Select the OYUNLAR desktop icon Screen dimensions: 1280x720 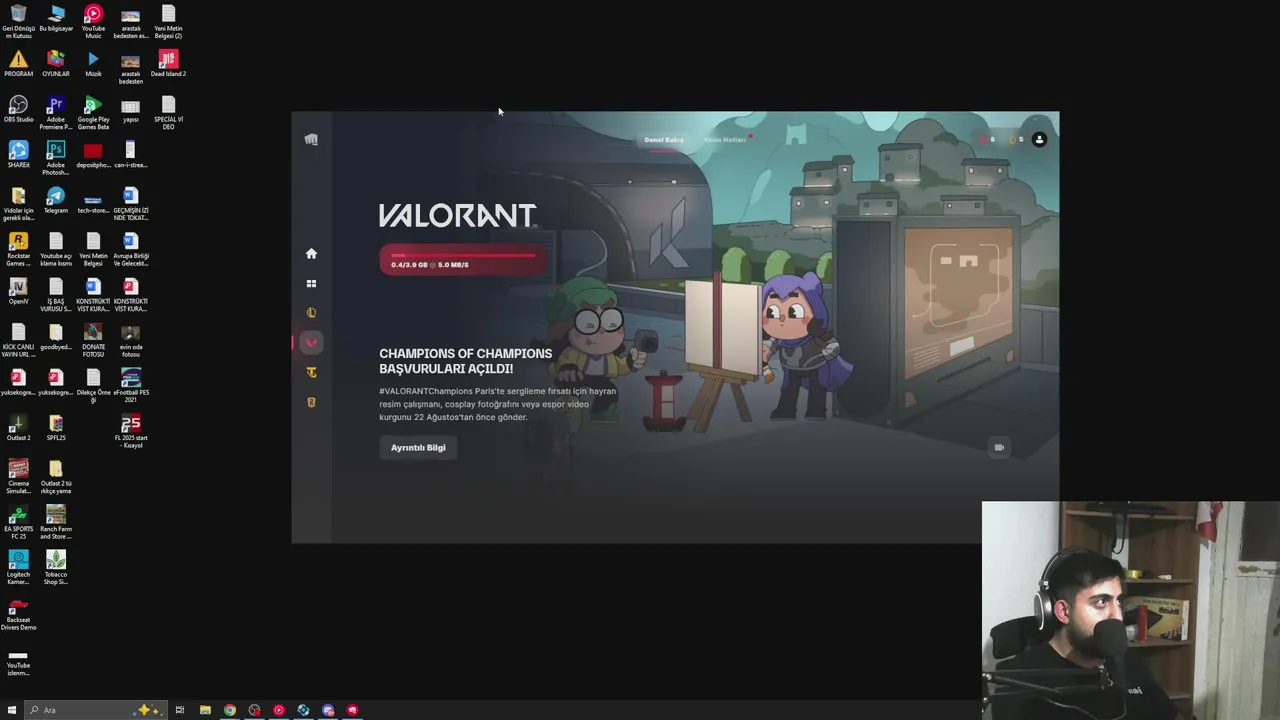click(x=56, y=64)
